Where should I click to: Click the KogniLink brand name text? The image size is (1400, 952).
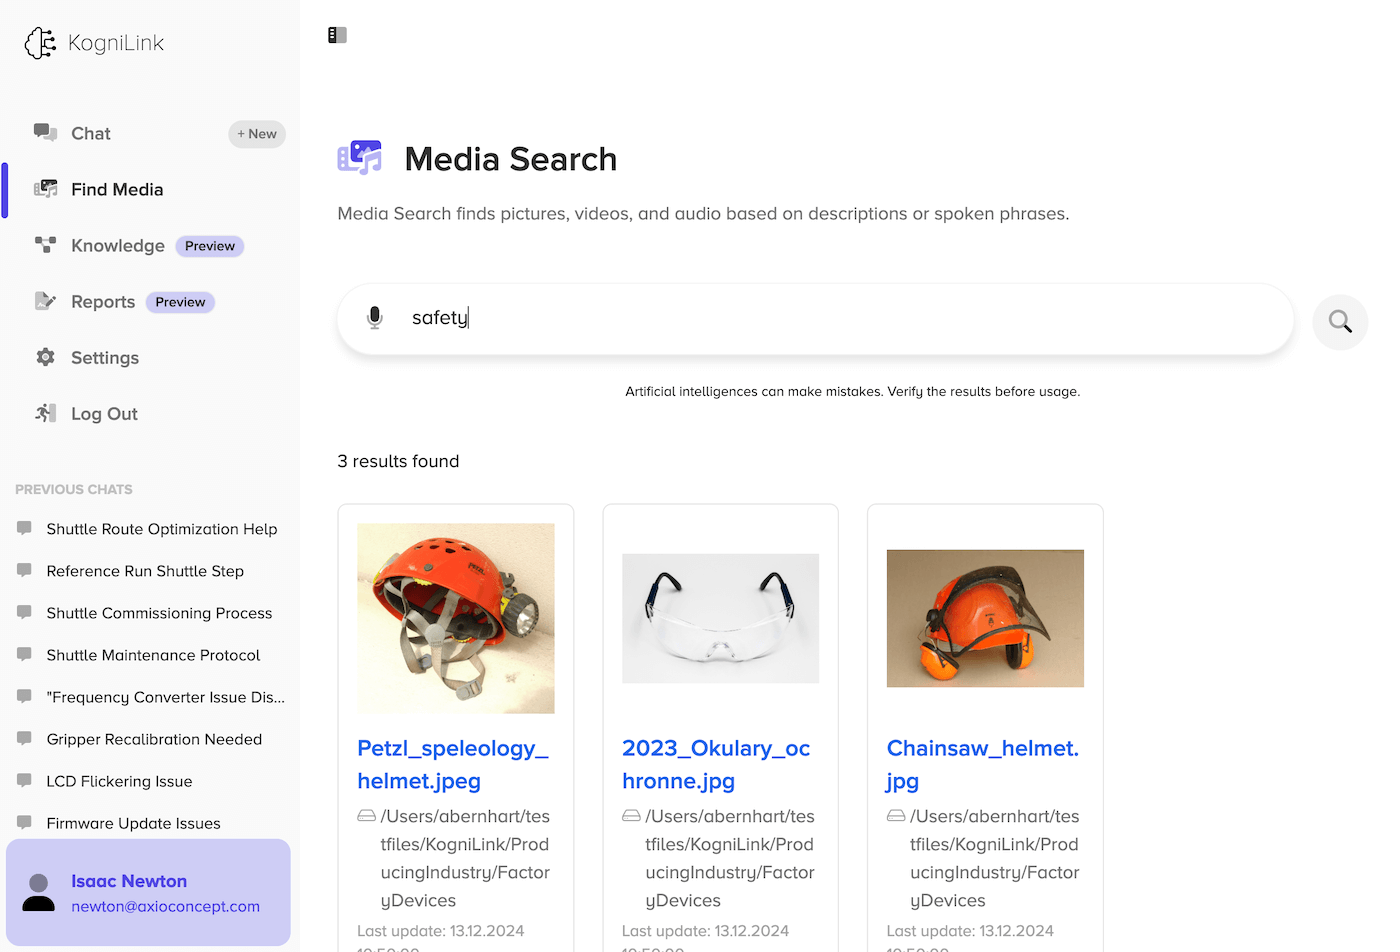[x=116, y=43]
